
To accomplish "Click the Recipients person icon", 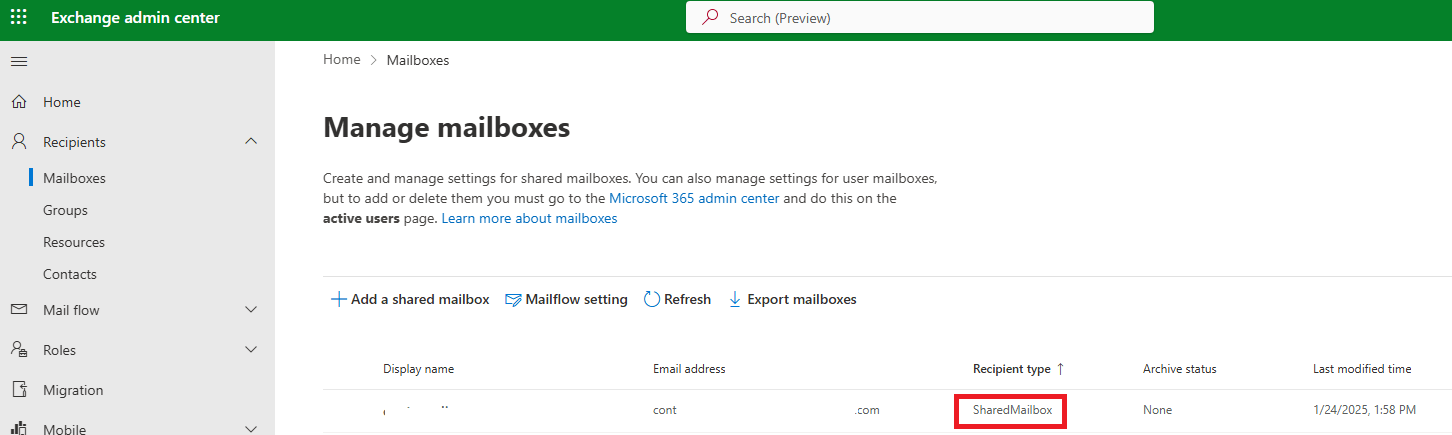I will click(x=19, y=142).
